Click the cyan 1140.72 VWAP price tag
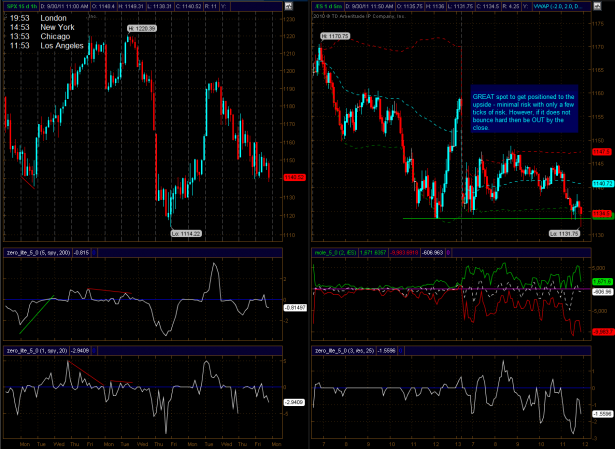 [x=602, y=184]
